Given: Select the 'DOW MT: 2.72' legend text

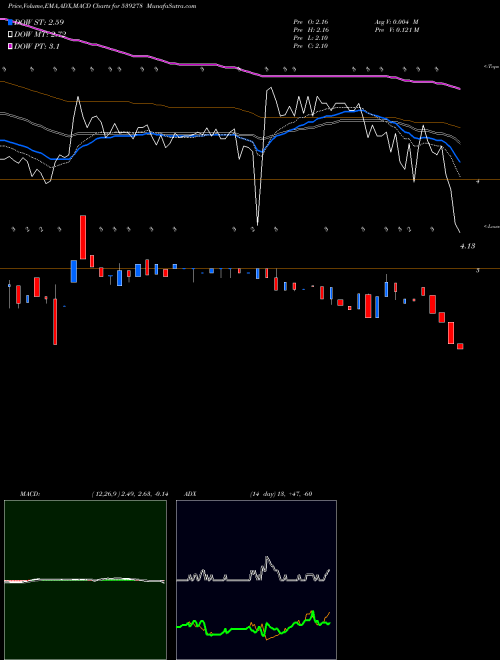Looking at the screenshot, I should 40,34.
